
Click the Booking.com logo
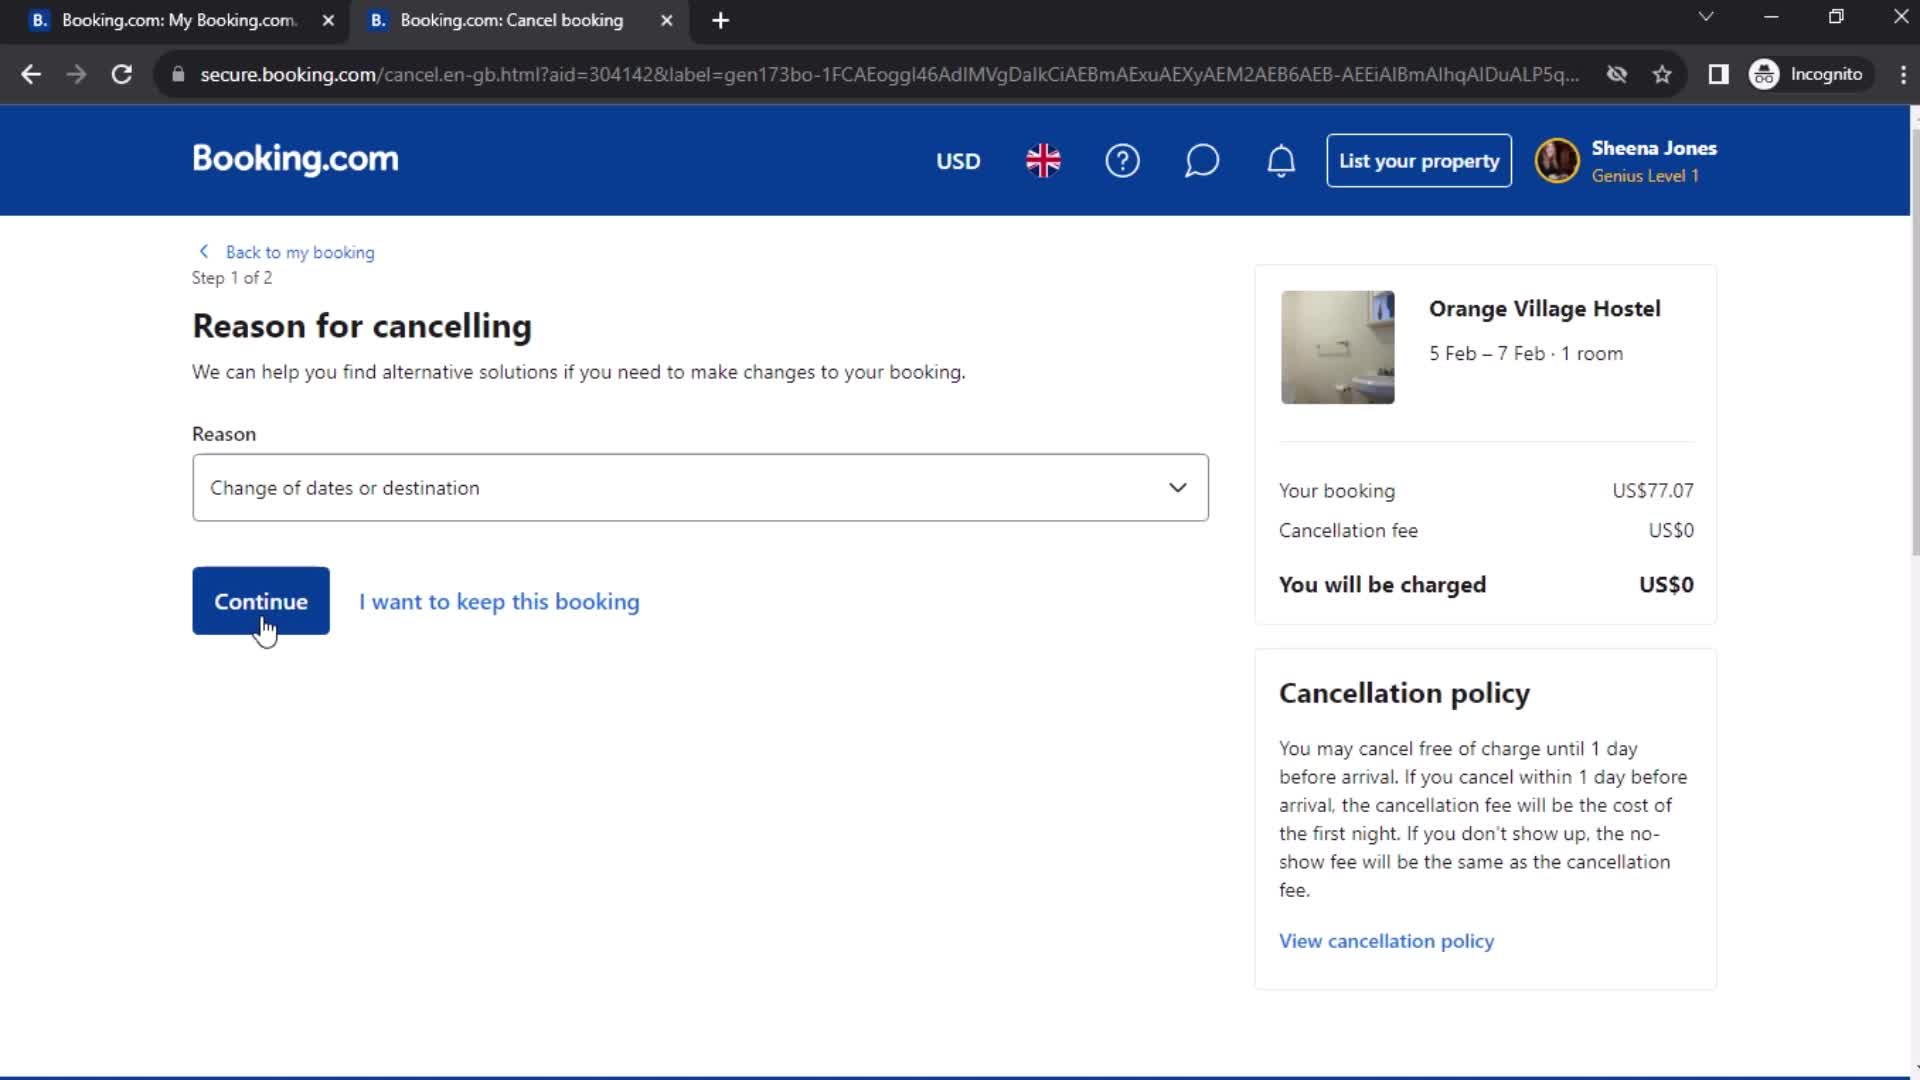click(295, 159)
